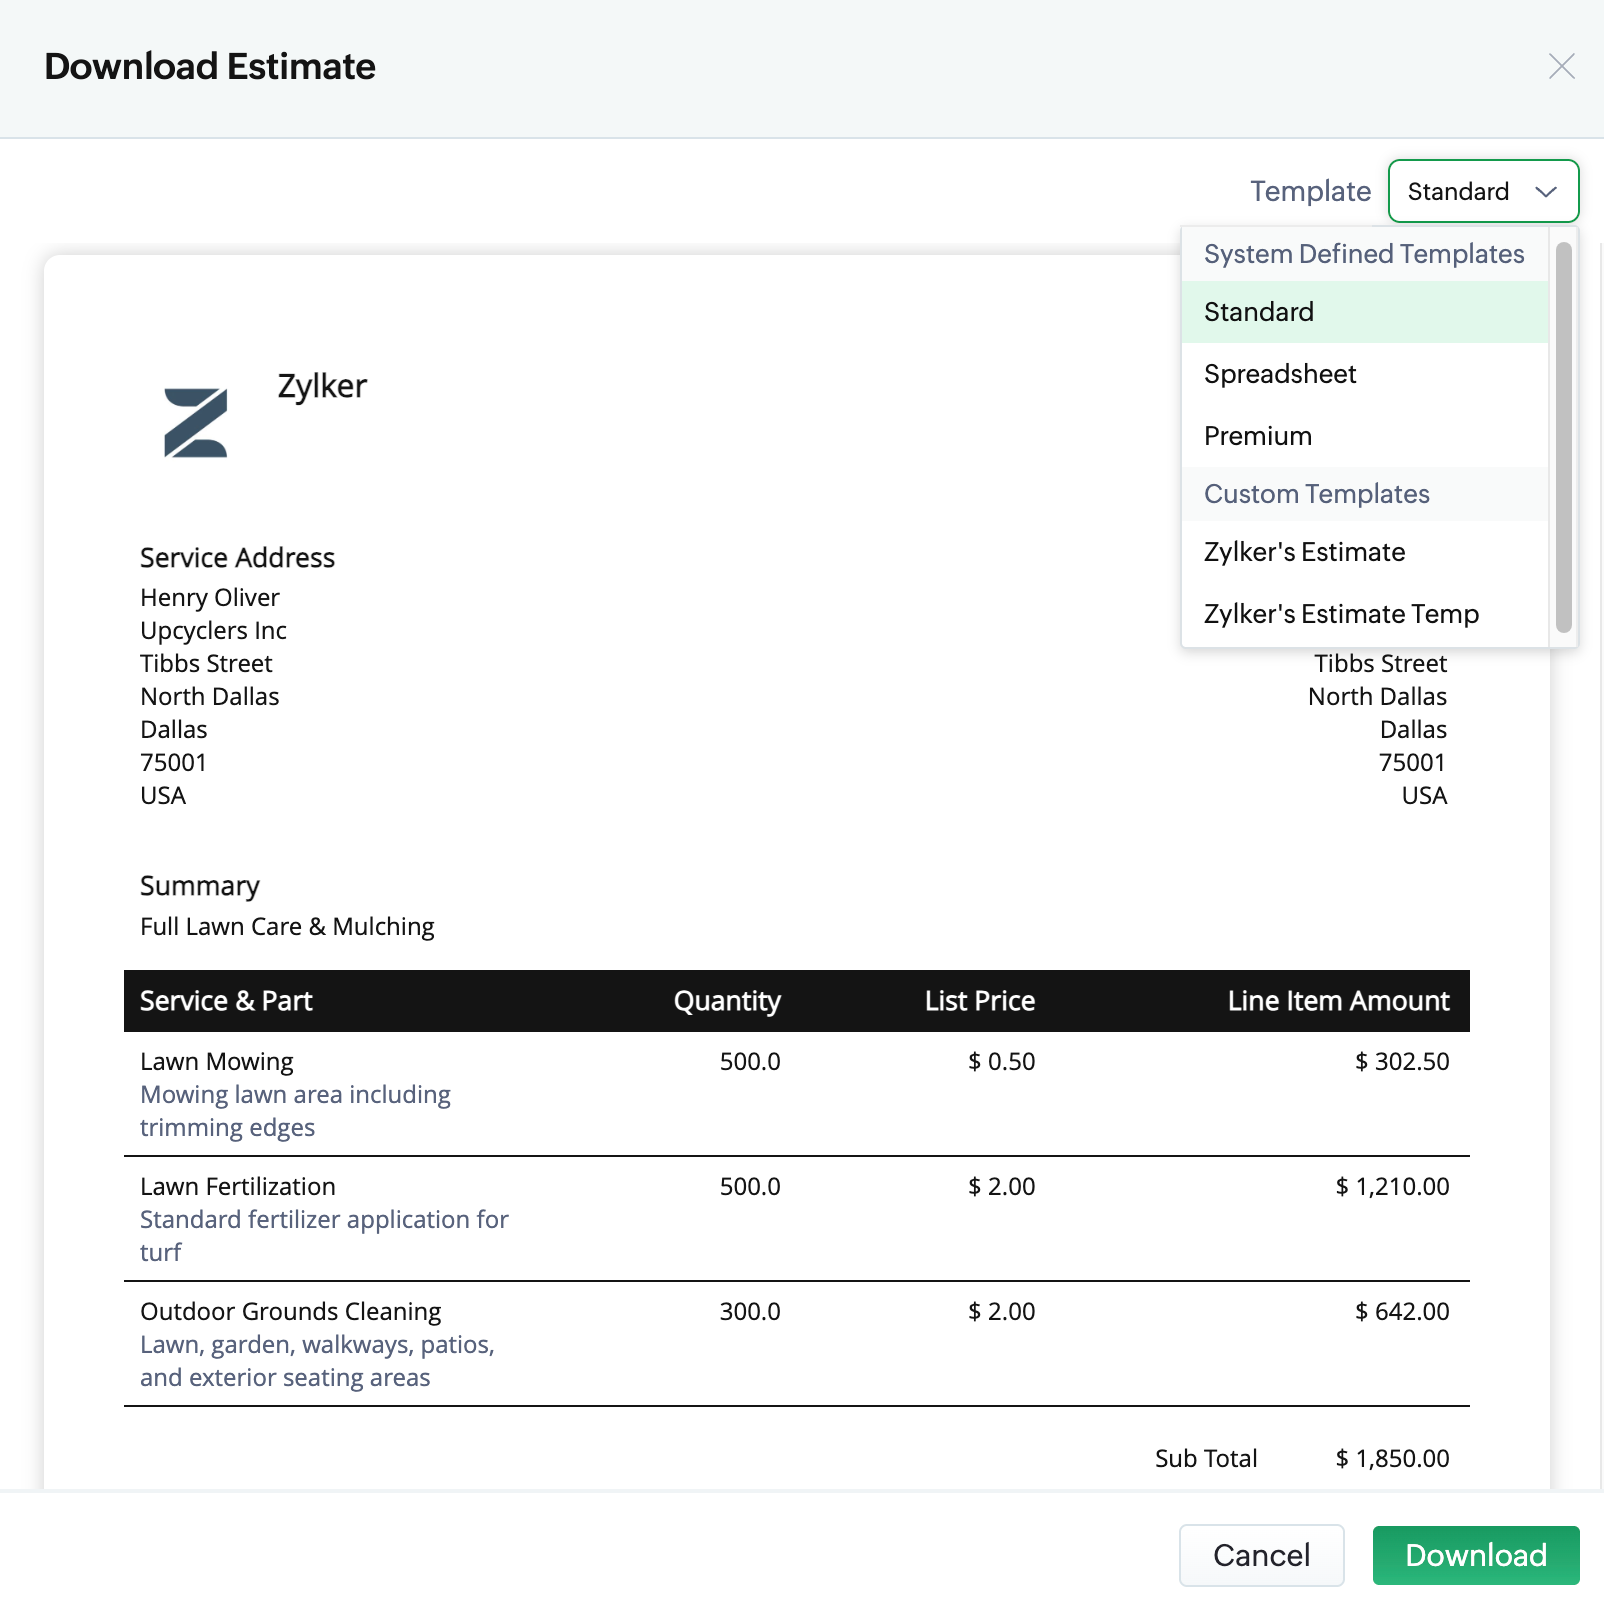The width and height of the screenshot is (1604, 1612).
Task: Pick the Premium template
Action: pyautogui.click(x=1258, y=436)
